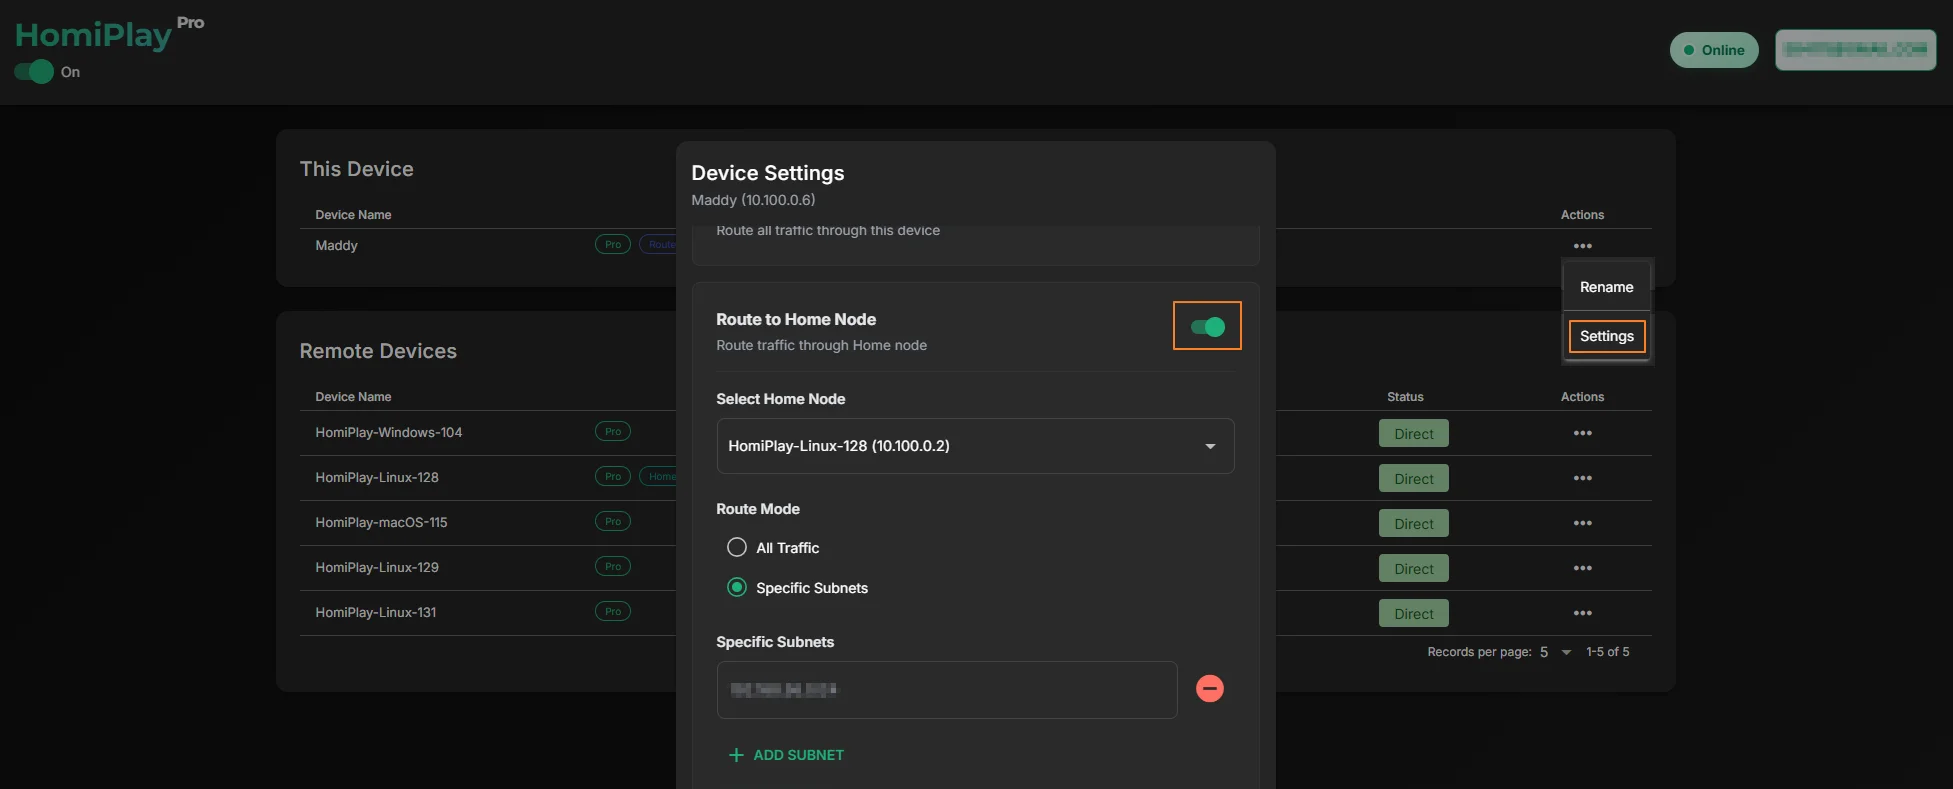
Task: Open actions menu for HomiPlay-Linux-131
Action: (x=1582, y=613)
